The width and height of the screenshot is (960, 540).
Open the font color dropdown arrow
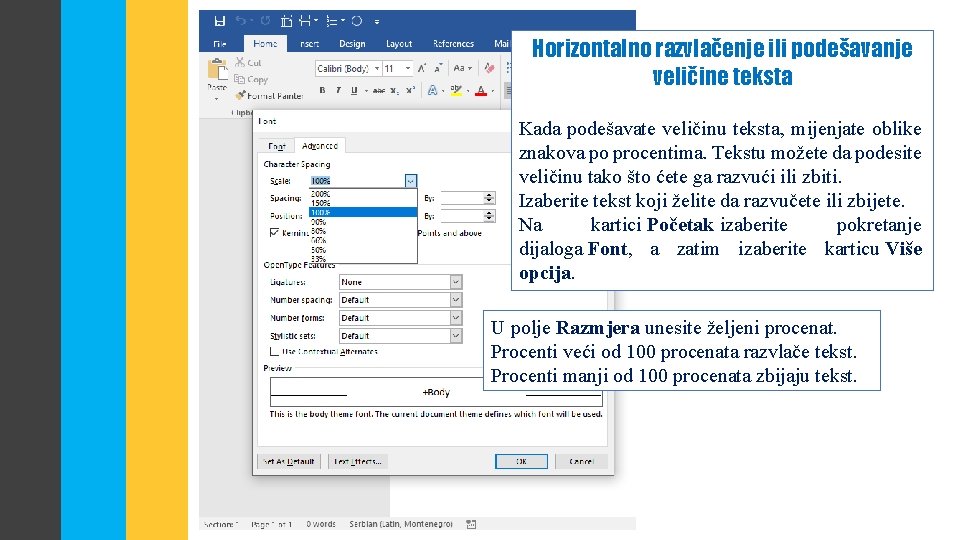(x=493, y=91)
